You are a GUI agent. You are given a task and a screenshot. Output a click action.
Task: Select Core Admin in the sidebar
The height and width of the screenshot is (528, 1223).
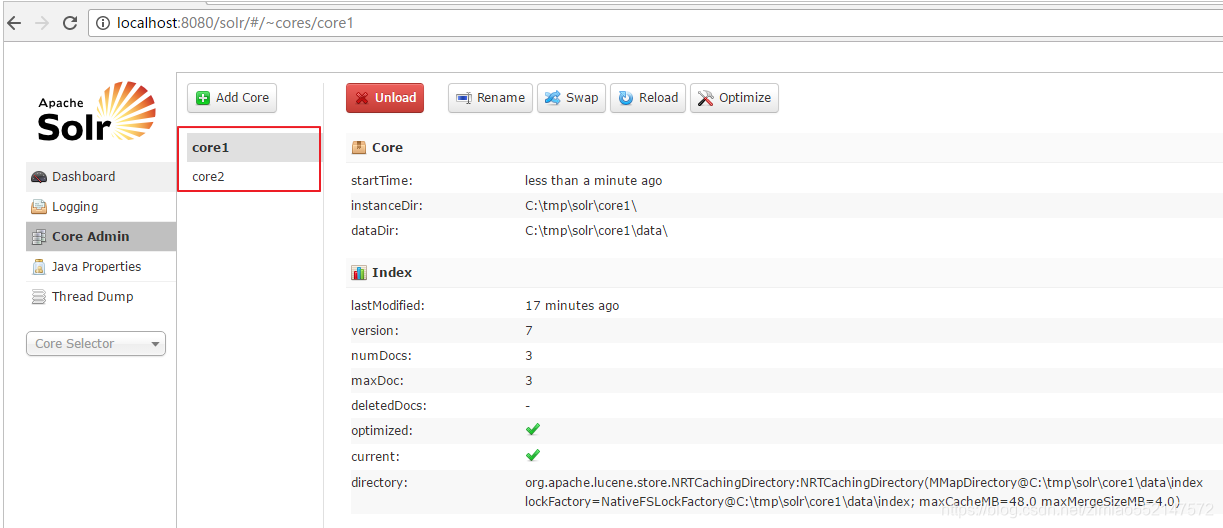pyautogui.click(x=100, y=236)
